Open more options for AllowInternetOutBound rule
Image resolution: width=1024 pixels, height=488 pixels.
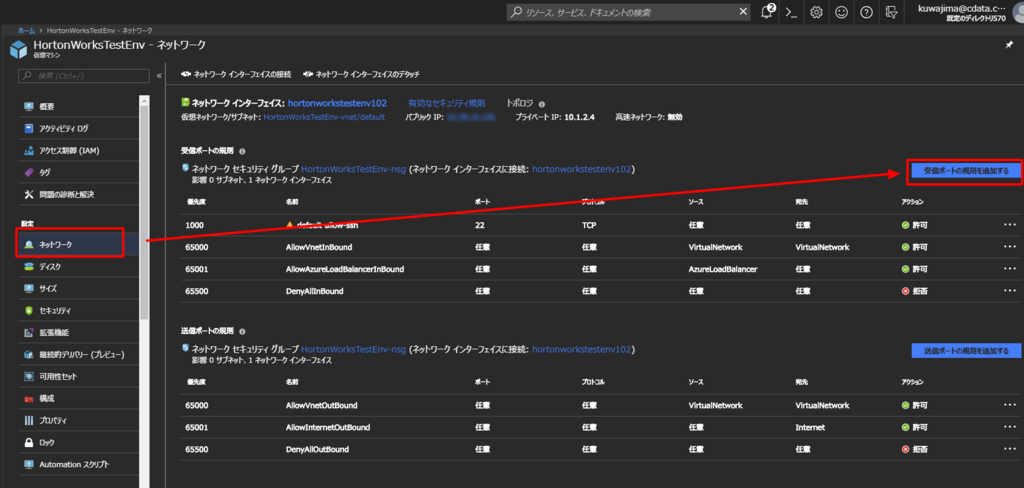click(x=1010, y=427)
